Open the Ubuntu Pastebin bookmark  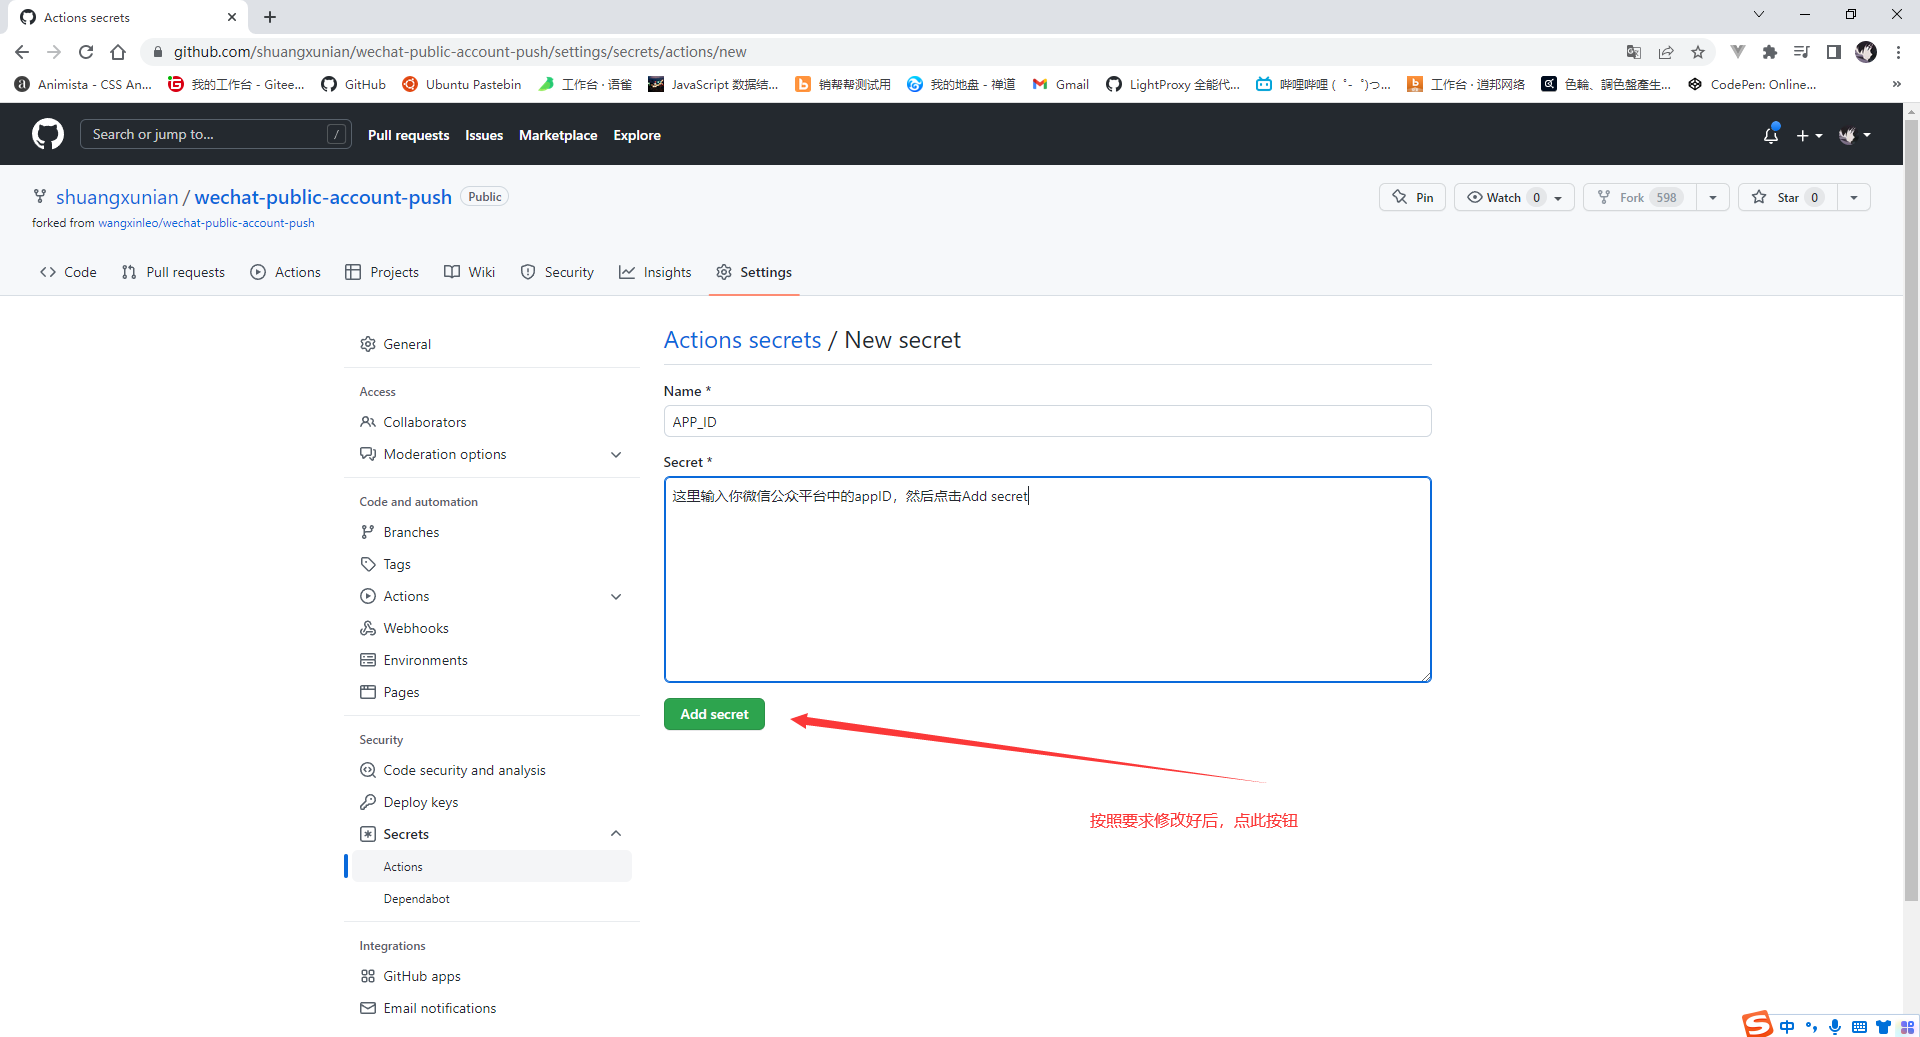[462, 84]
